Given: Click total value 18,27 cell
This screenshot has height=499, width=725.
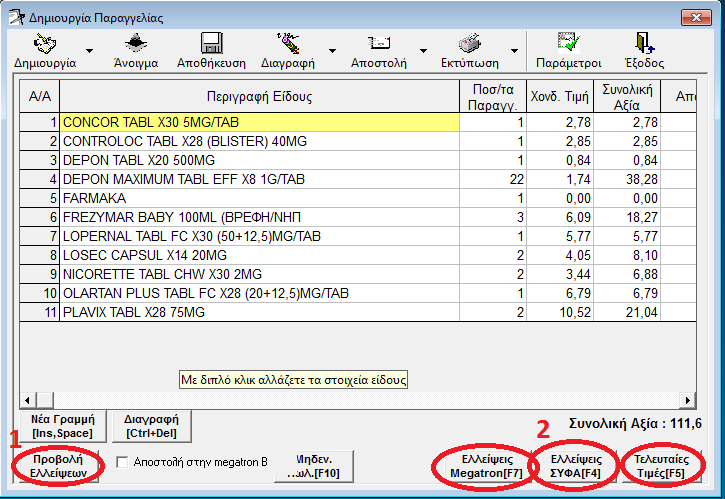Looking at the screenshot, I should click(627, 217).
